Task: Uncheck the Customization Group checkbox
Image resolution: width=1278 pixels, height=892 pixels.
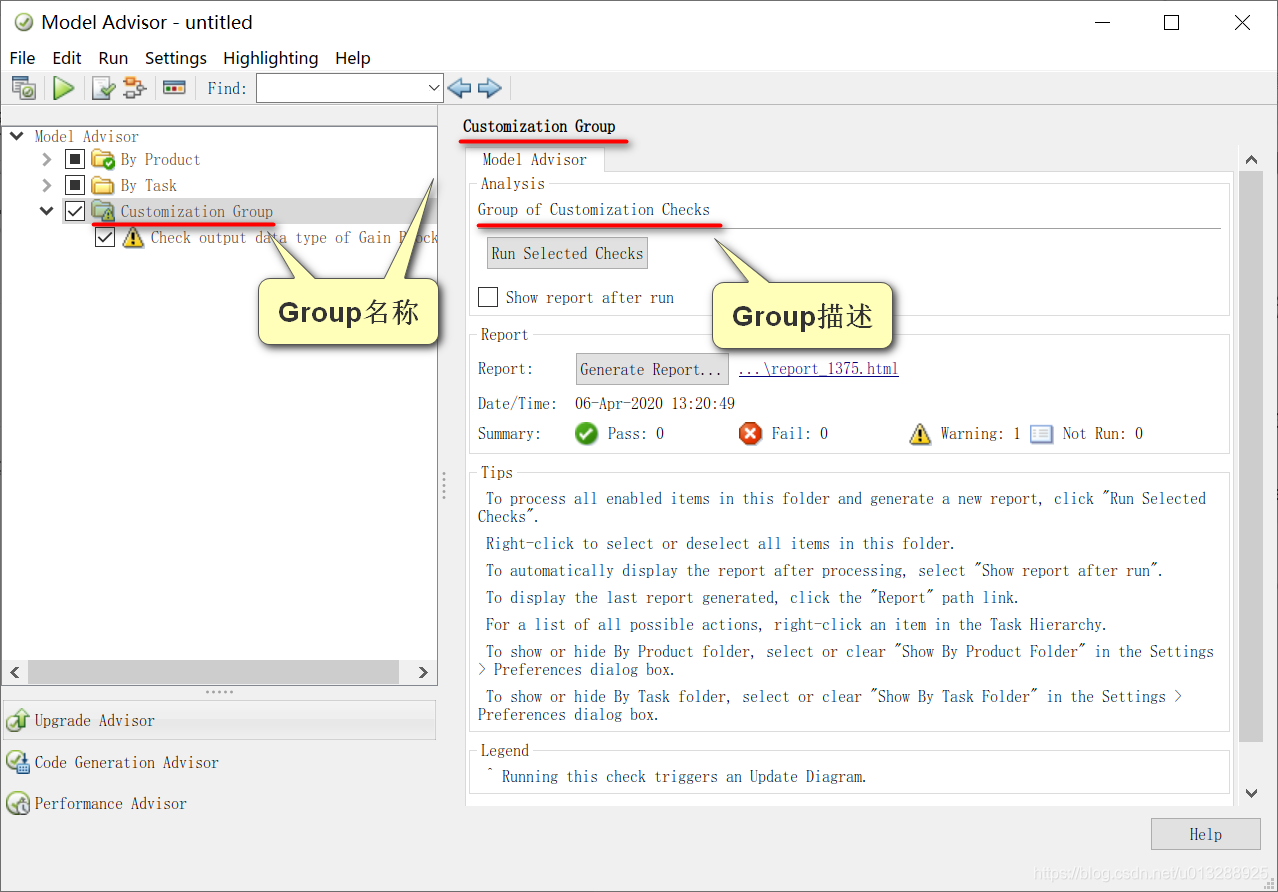Action: click(x=75, y=211)
